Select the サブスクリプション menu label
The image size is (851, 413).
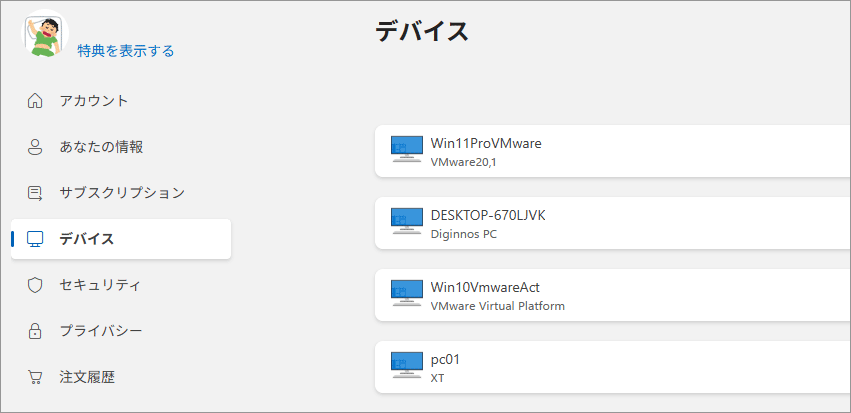click(121, 193)
